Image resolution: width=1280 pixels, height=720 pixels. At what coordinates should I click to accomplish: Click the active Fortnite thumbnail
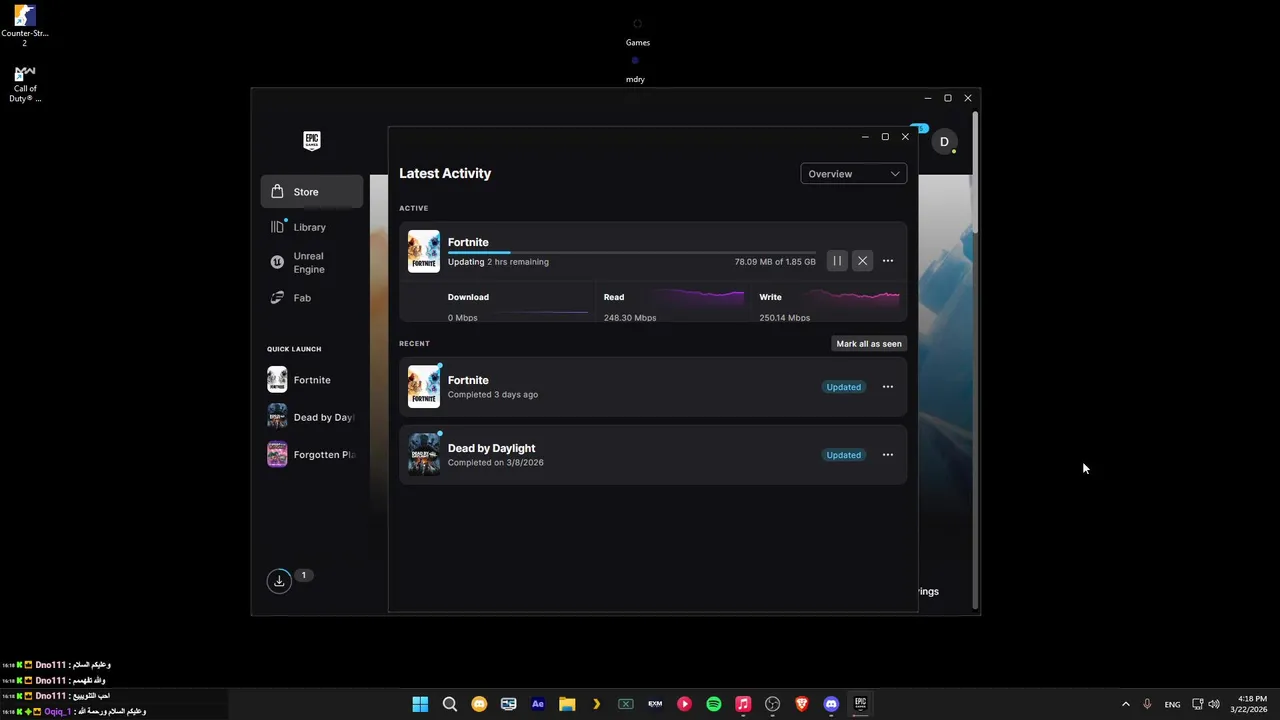click(x=424, y=251)
